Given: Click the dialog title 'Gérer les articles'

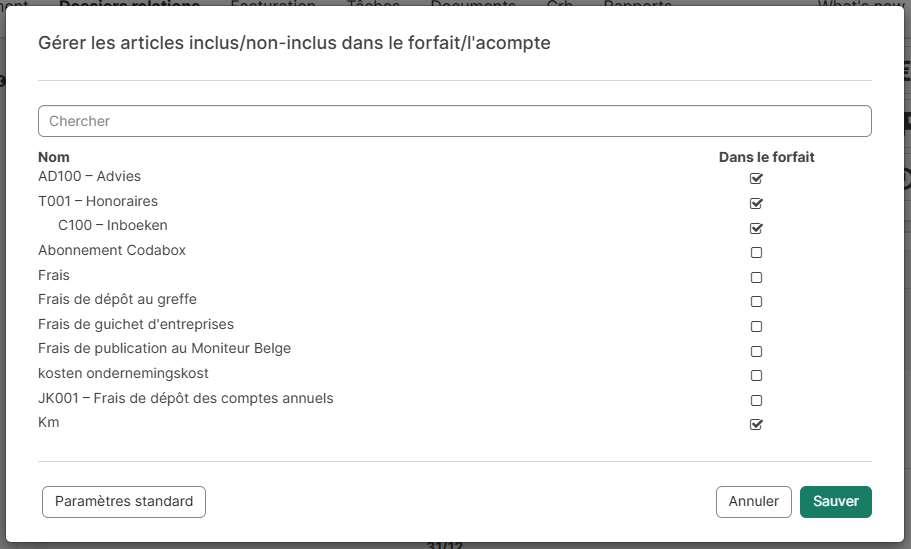Looking at the screenshot, I should pos(294,43).
